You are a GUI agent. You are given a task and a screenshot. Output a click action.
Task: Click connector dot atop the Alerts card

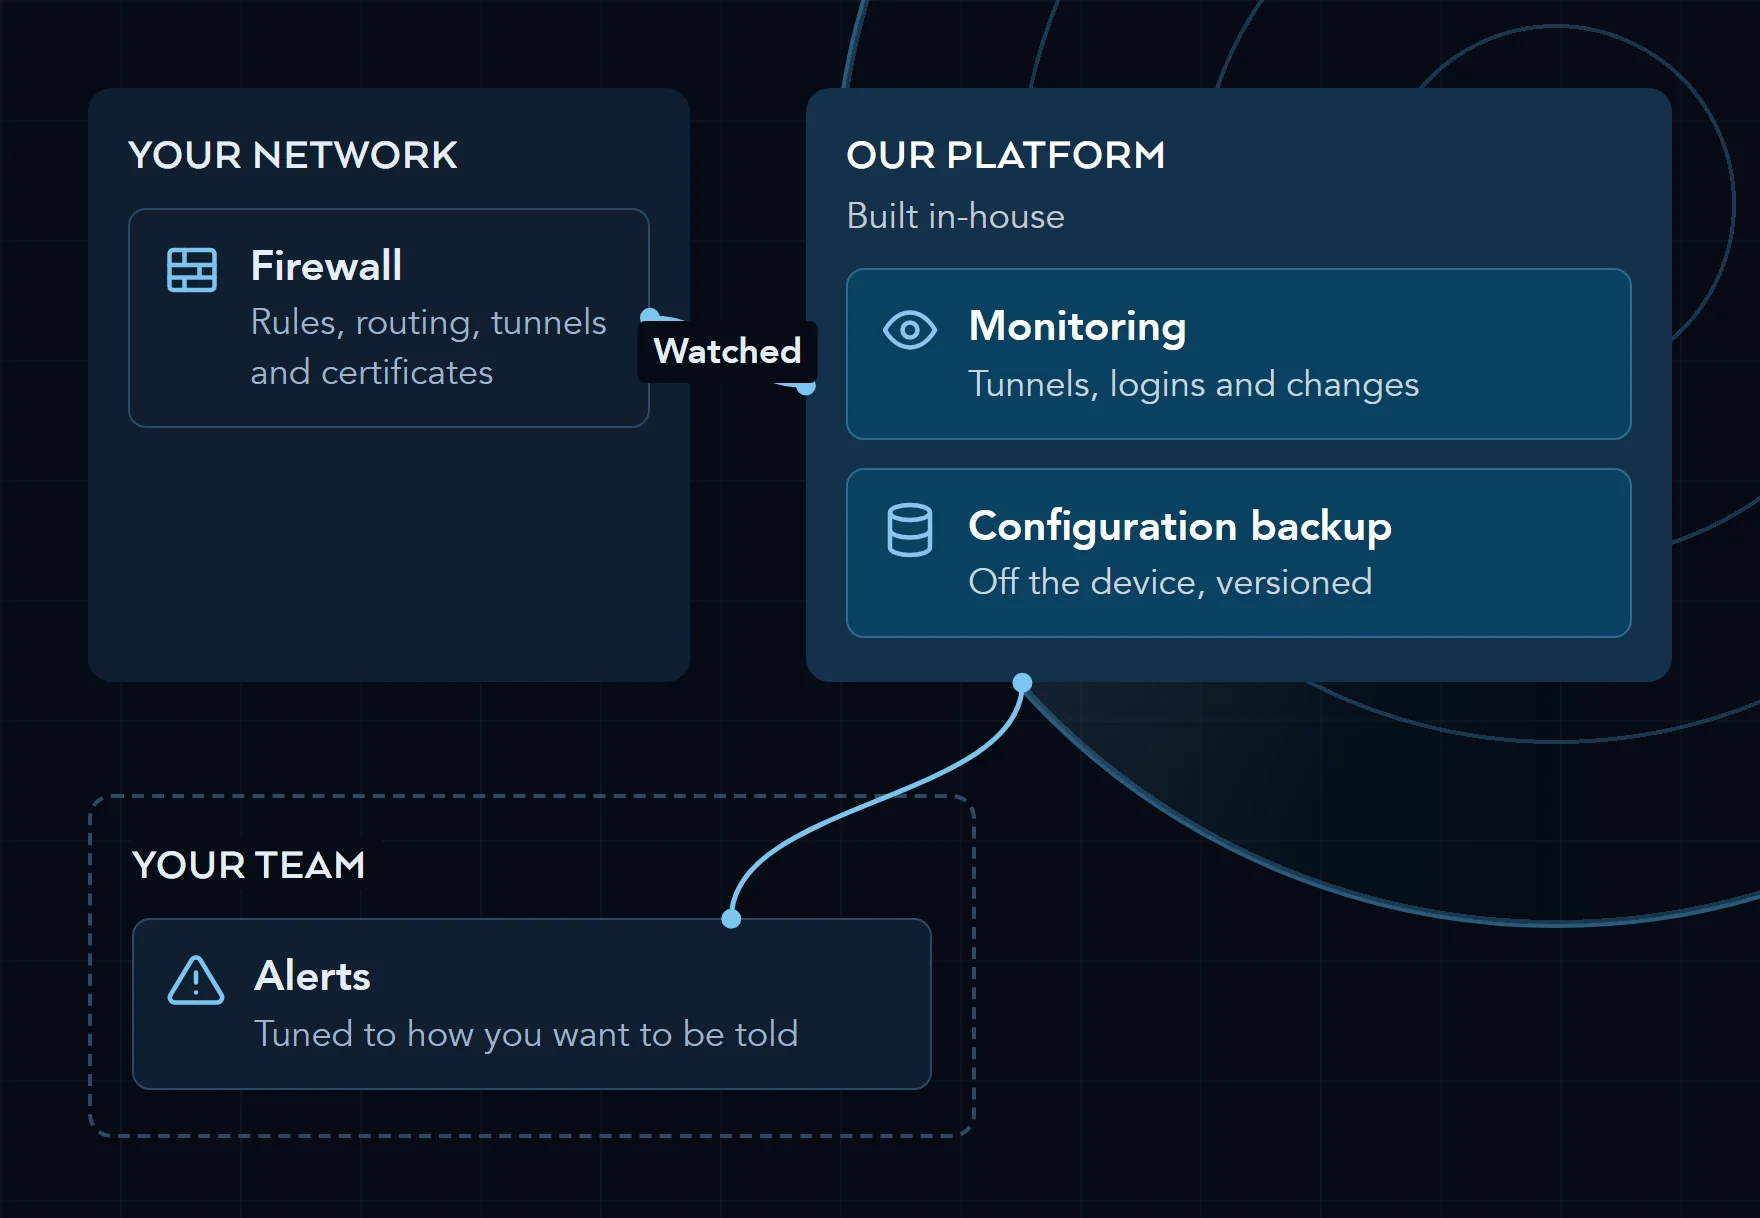[731, 919]
